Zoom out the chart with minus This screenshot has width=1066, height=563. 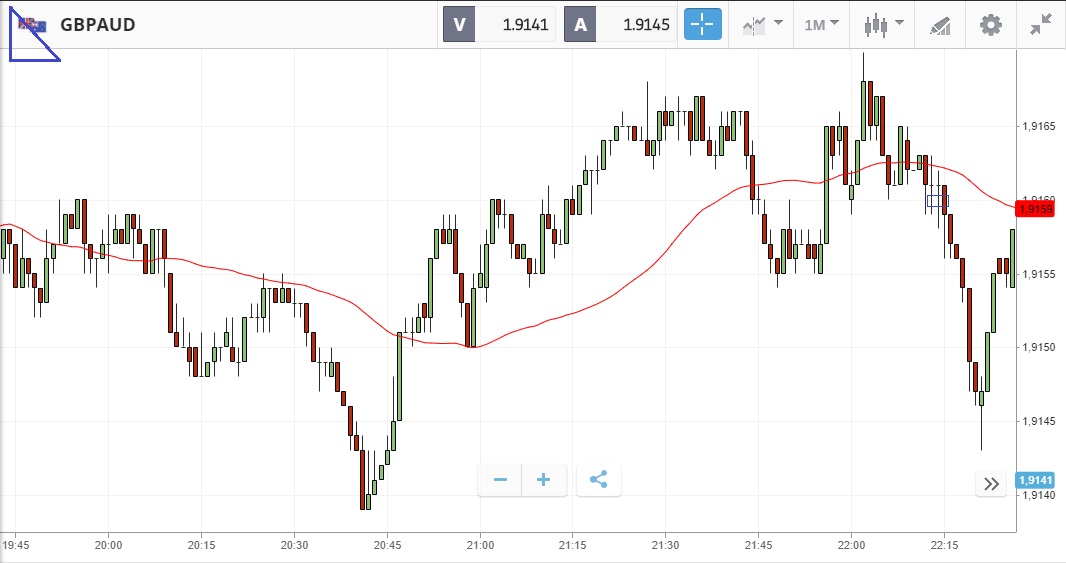tap(500, 480)
